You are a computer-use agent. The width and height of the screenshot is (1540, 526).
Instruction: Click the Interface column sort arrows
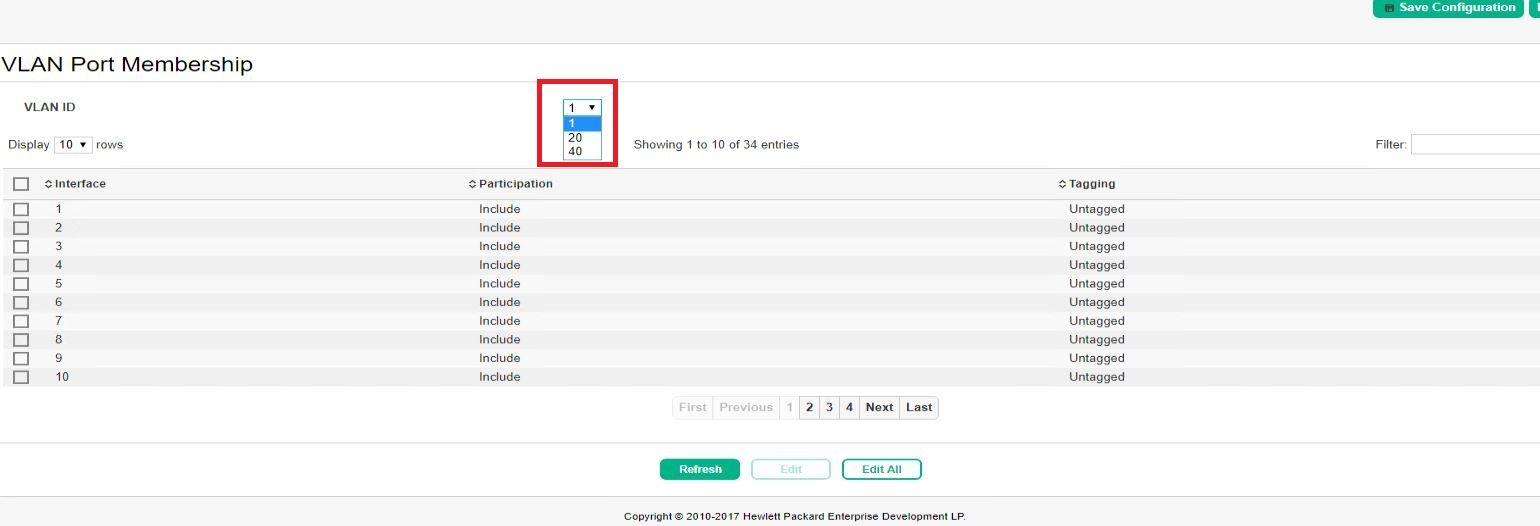click(48, 184)
